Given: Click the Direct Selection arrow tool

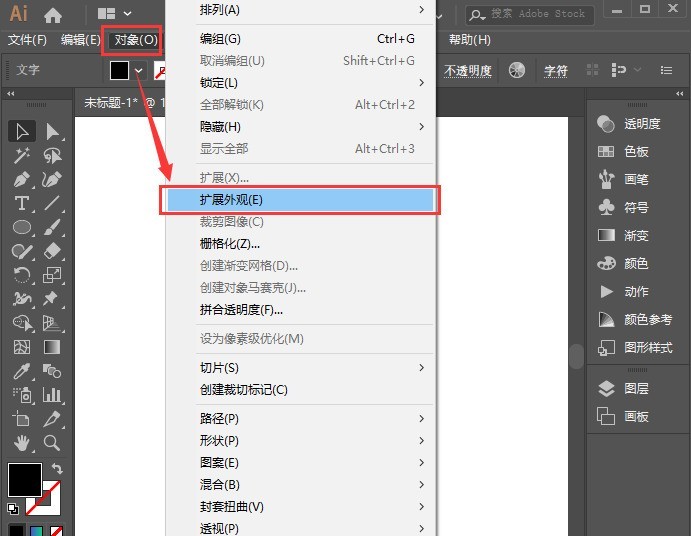Looking at the screenshot, I should (x=52, y=131).
